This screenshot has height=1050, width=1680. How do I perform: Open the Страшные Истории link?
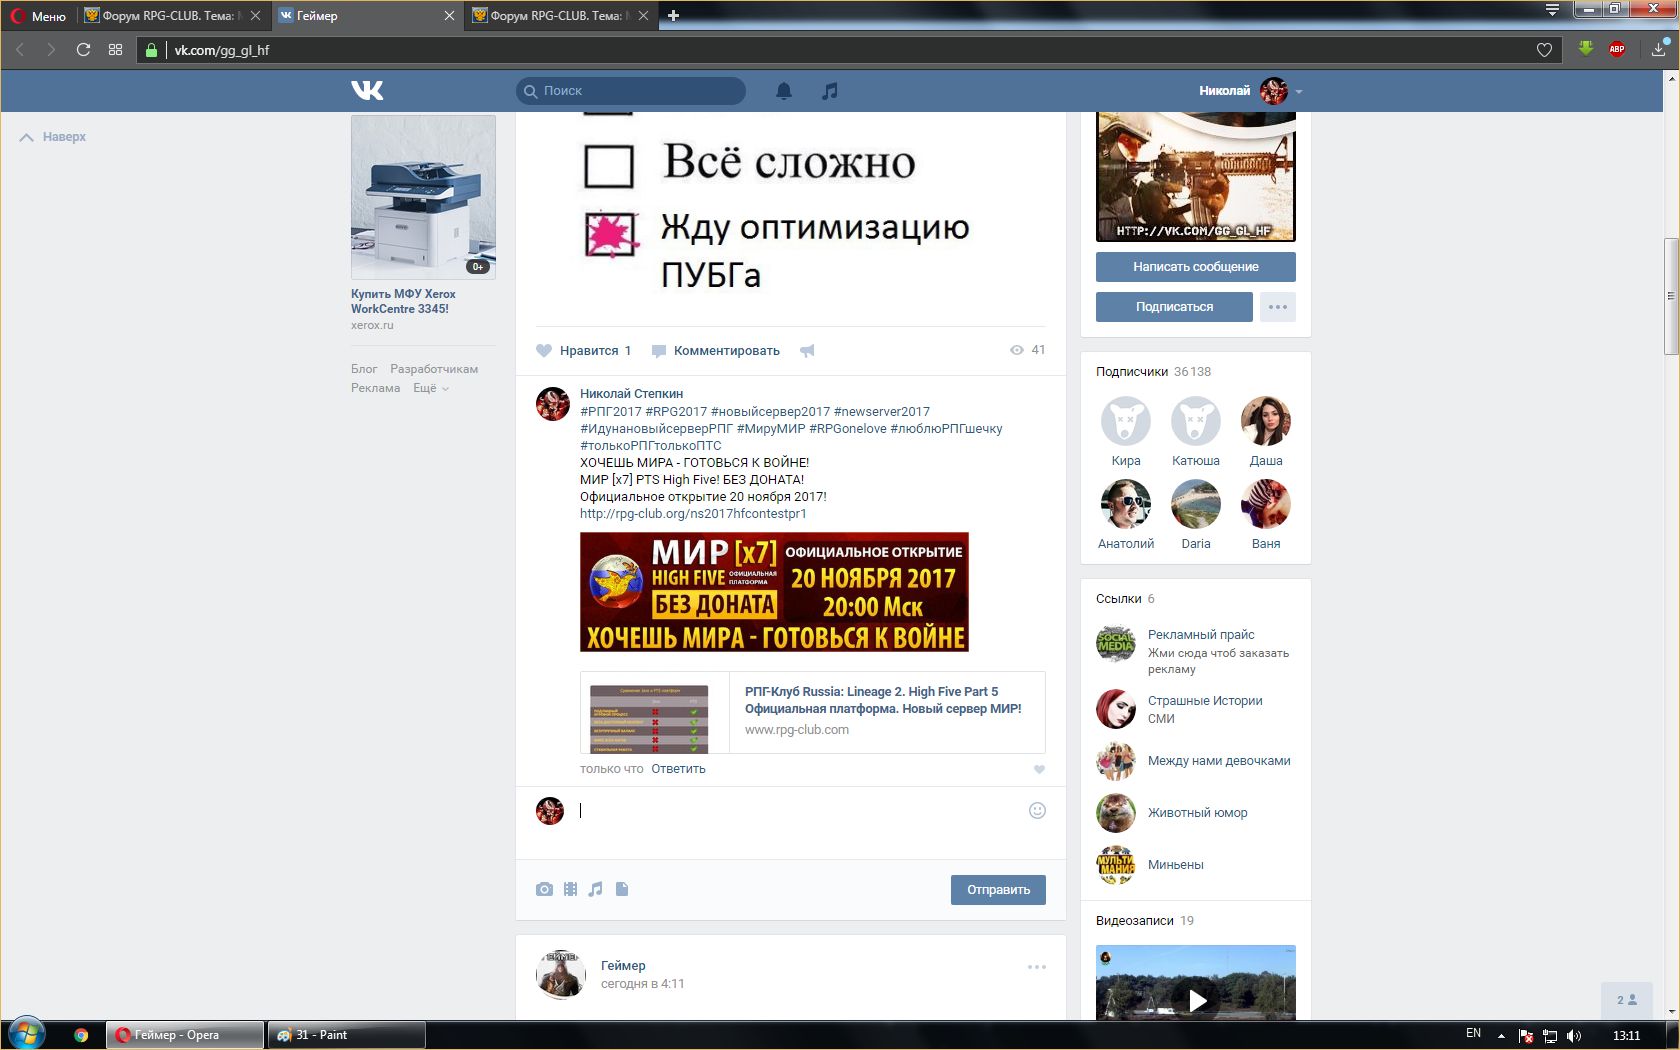click(1205, 701)
